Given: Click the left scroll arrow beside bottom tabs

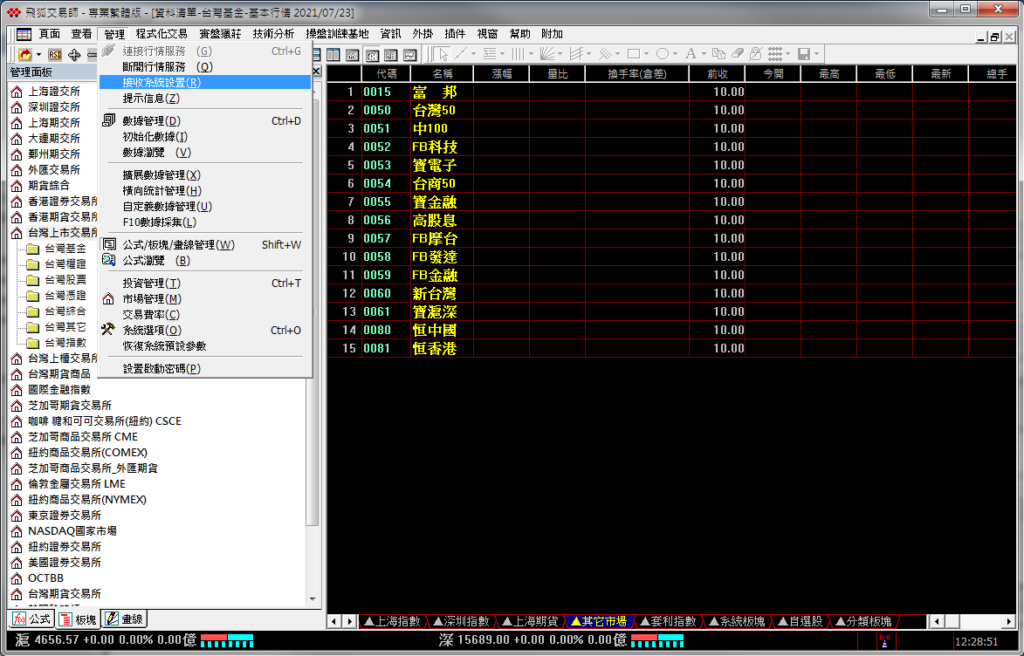Looking at the screenshot, I should click(x=334, y=621).
